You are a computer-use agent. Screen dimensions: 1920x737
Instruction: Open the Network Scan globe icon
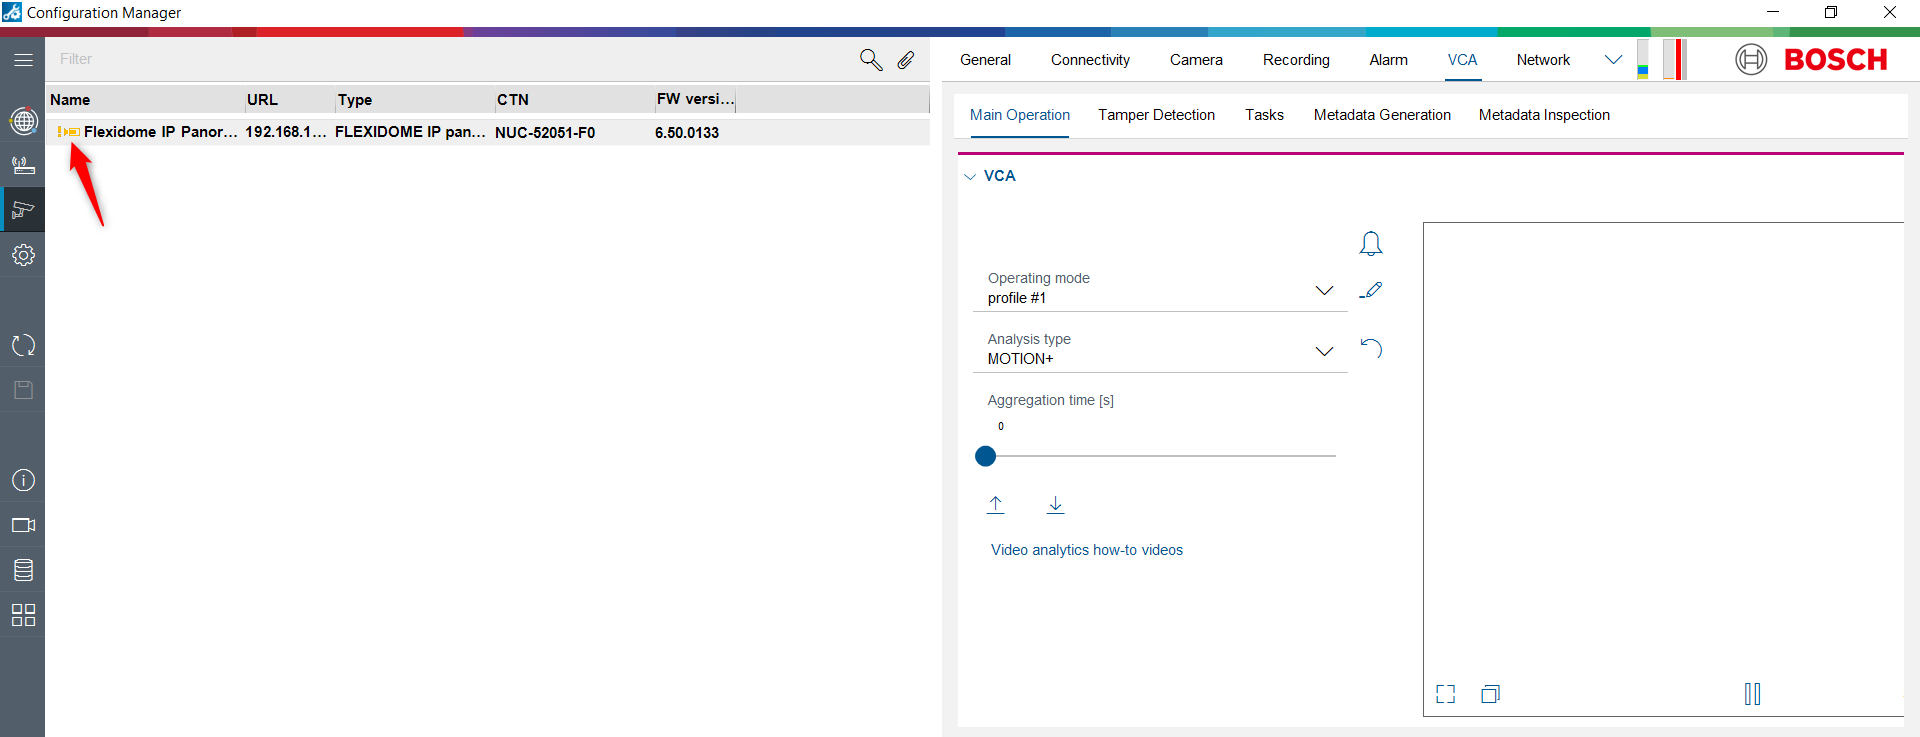(x=23, y=121)
